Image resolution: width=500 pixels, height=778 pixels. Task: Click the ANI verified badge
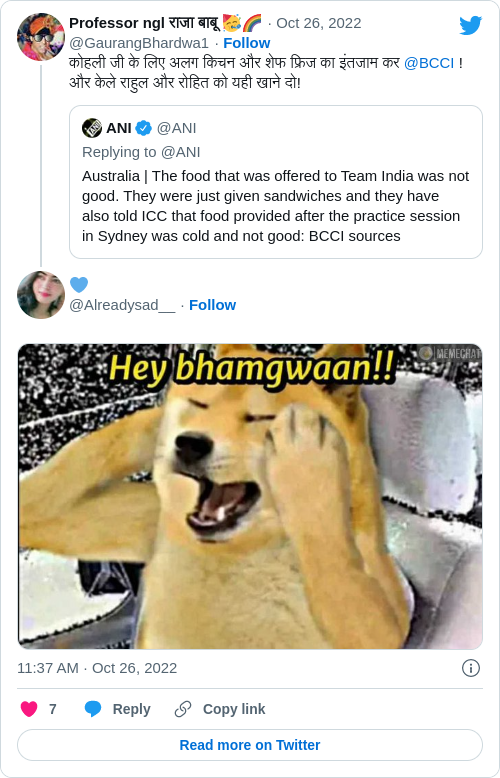coord(143,128)
